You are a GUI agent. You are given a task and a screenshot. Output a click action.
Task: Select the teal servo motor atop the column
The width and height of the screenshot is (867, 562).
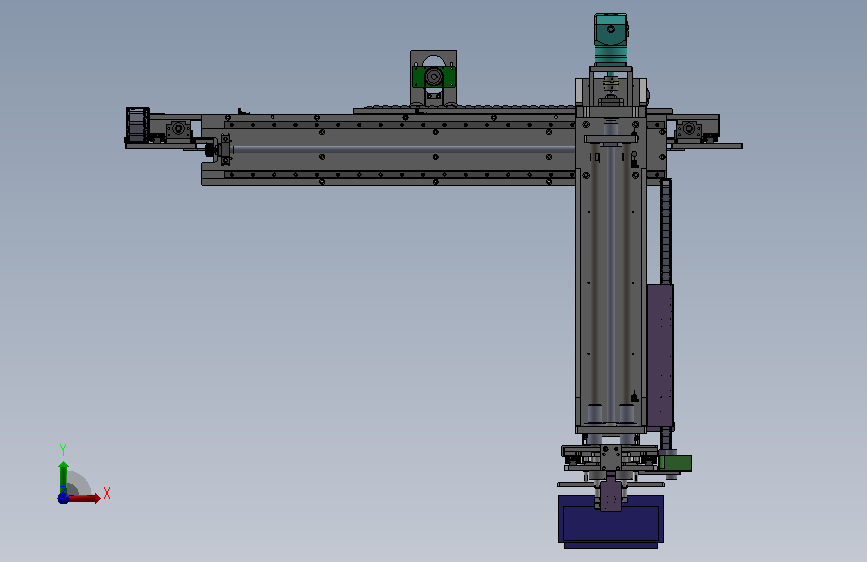(x=610, y=39)
